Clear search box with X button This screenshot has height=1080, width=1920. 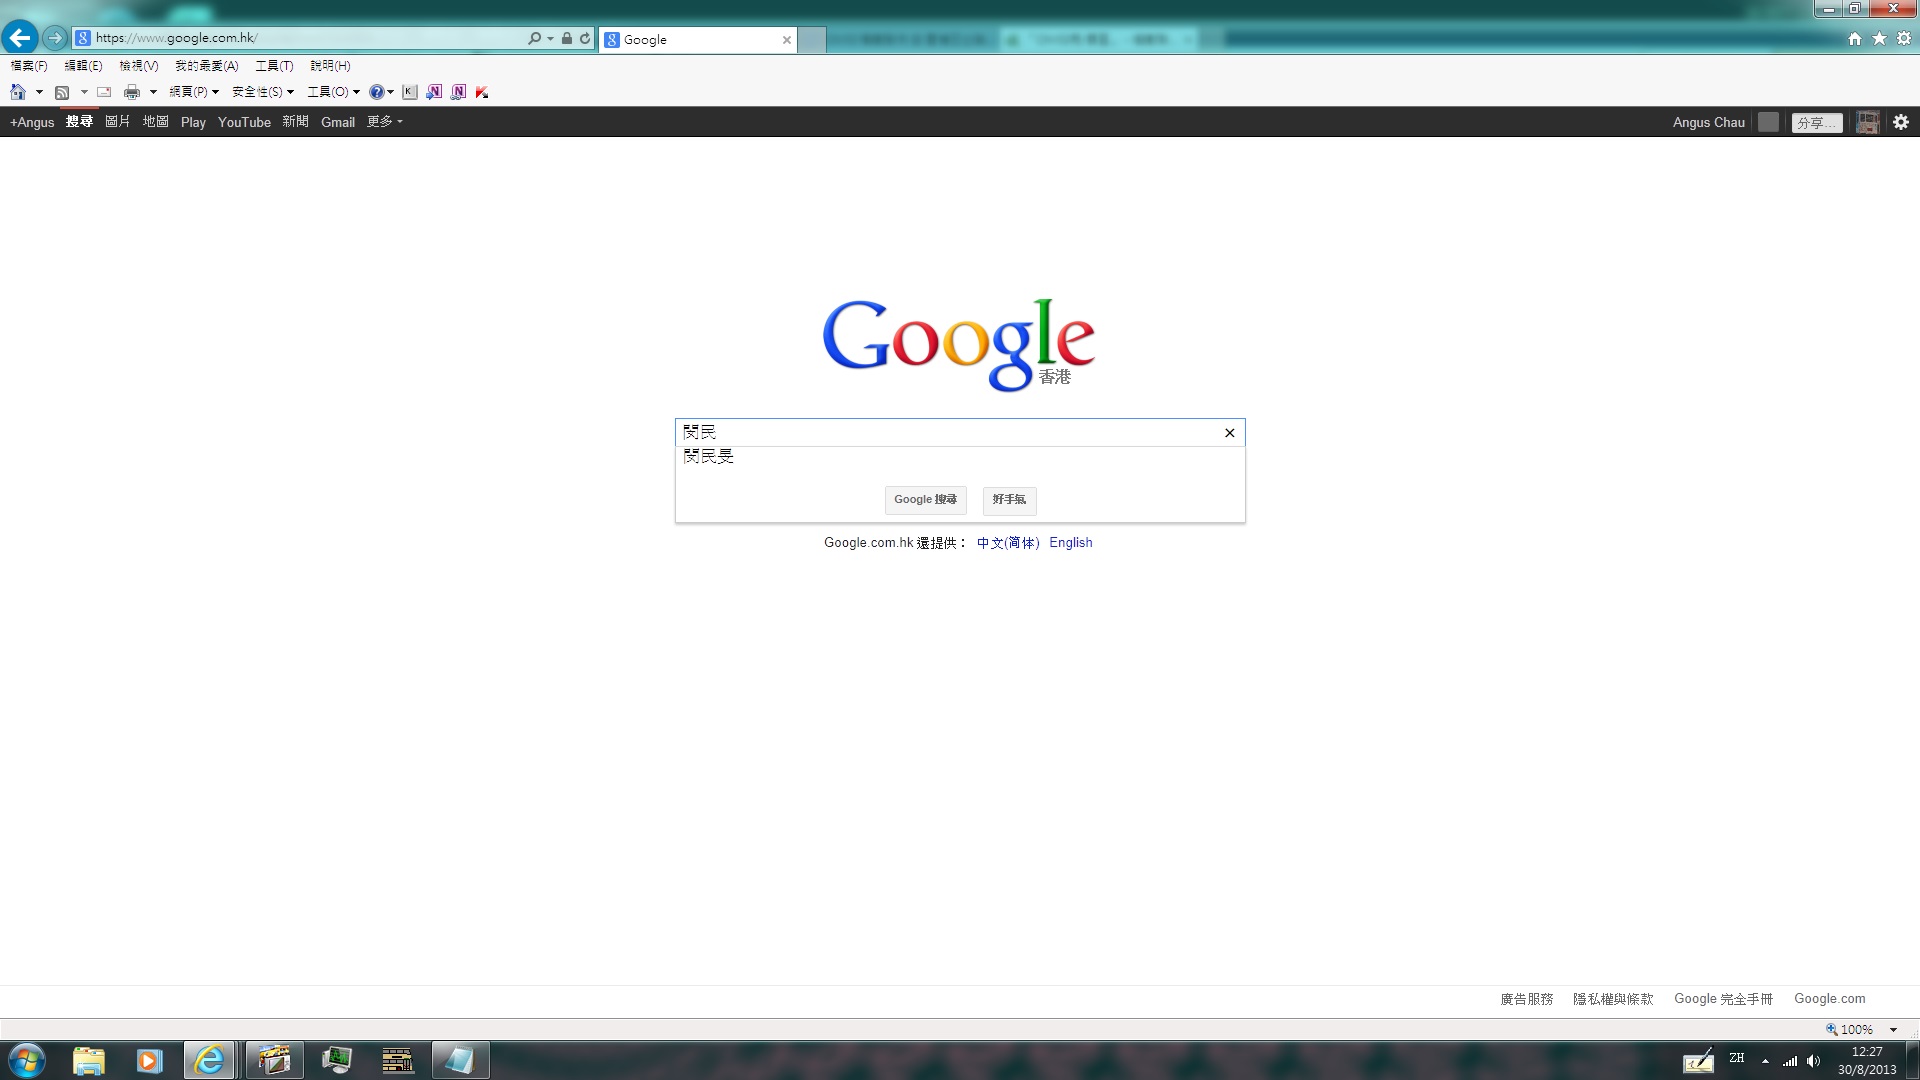[x=1229, y=433]
